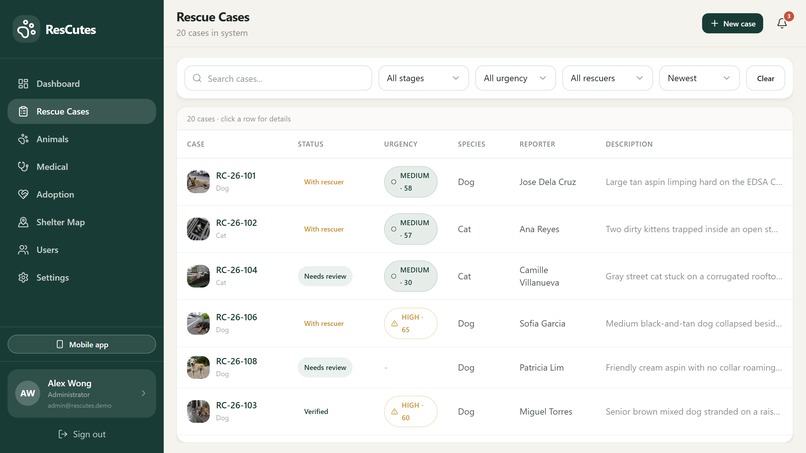Click reporter Sofia Garcia

point(542,323)
